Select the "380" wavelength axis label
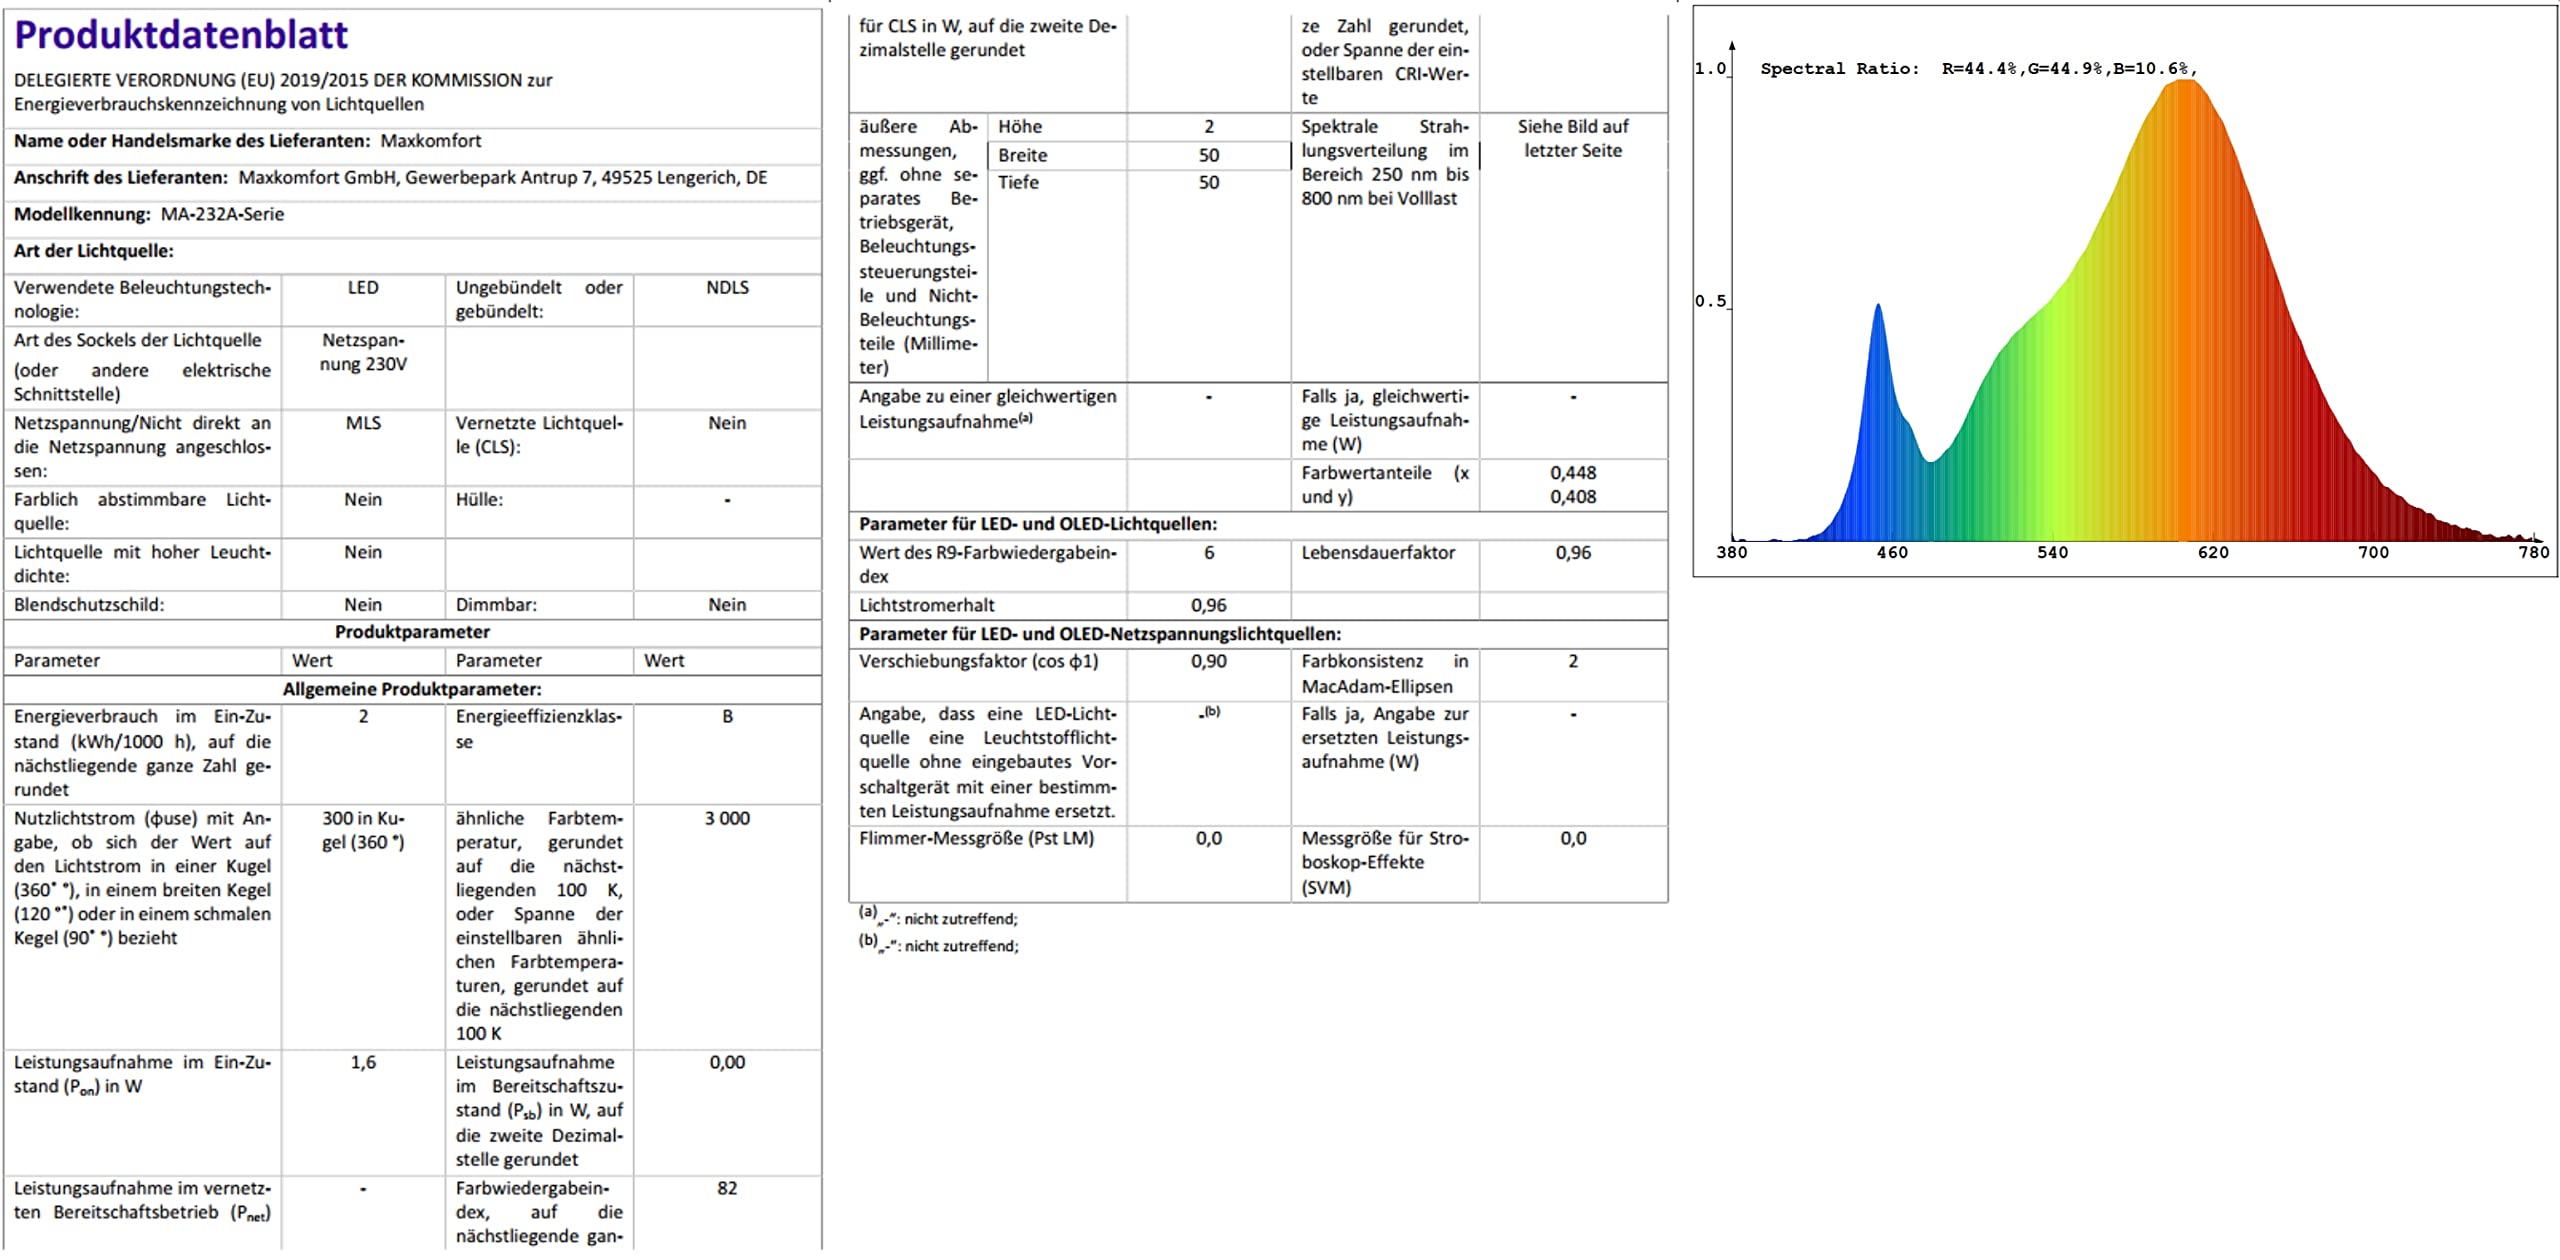2560x1260 pixels. (1731, 553)
